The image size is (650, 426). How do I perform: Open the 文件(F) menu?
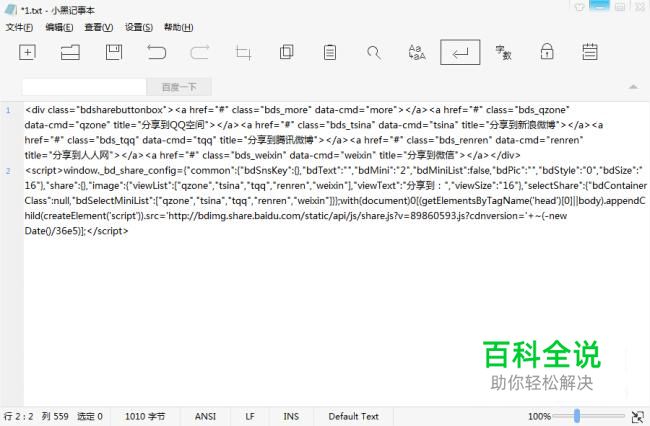click(19, 27)
